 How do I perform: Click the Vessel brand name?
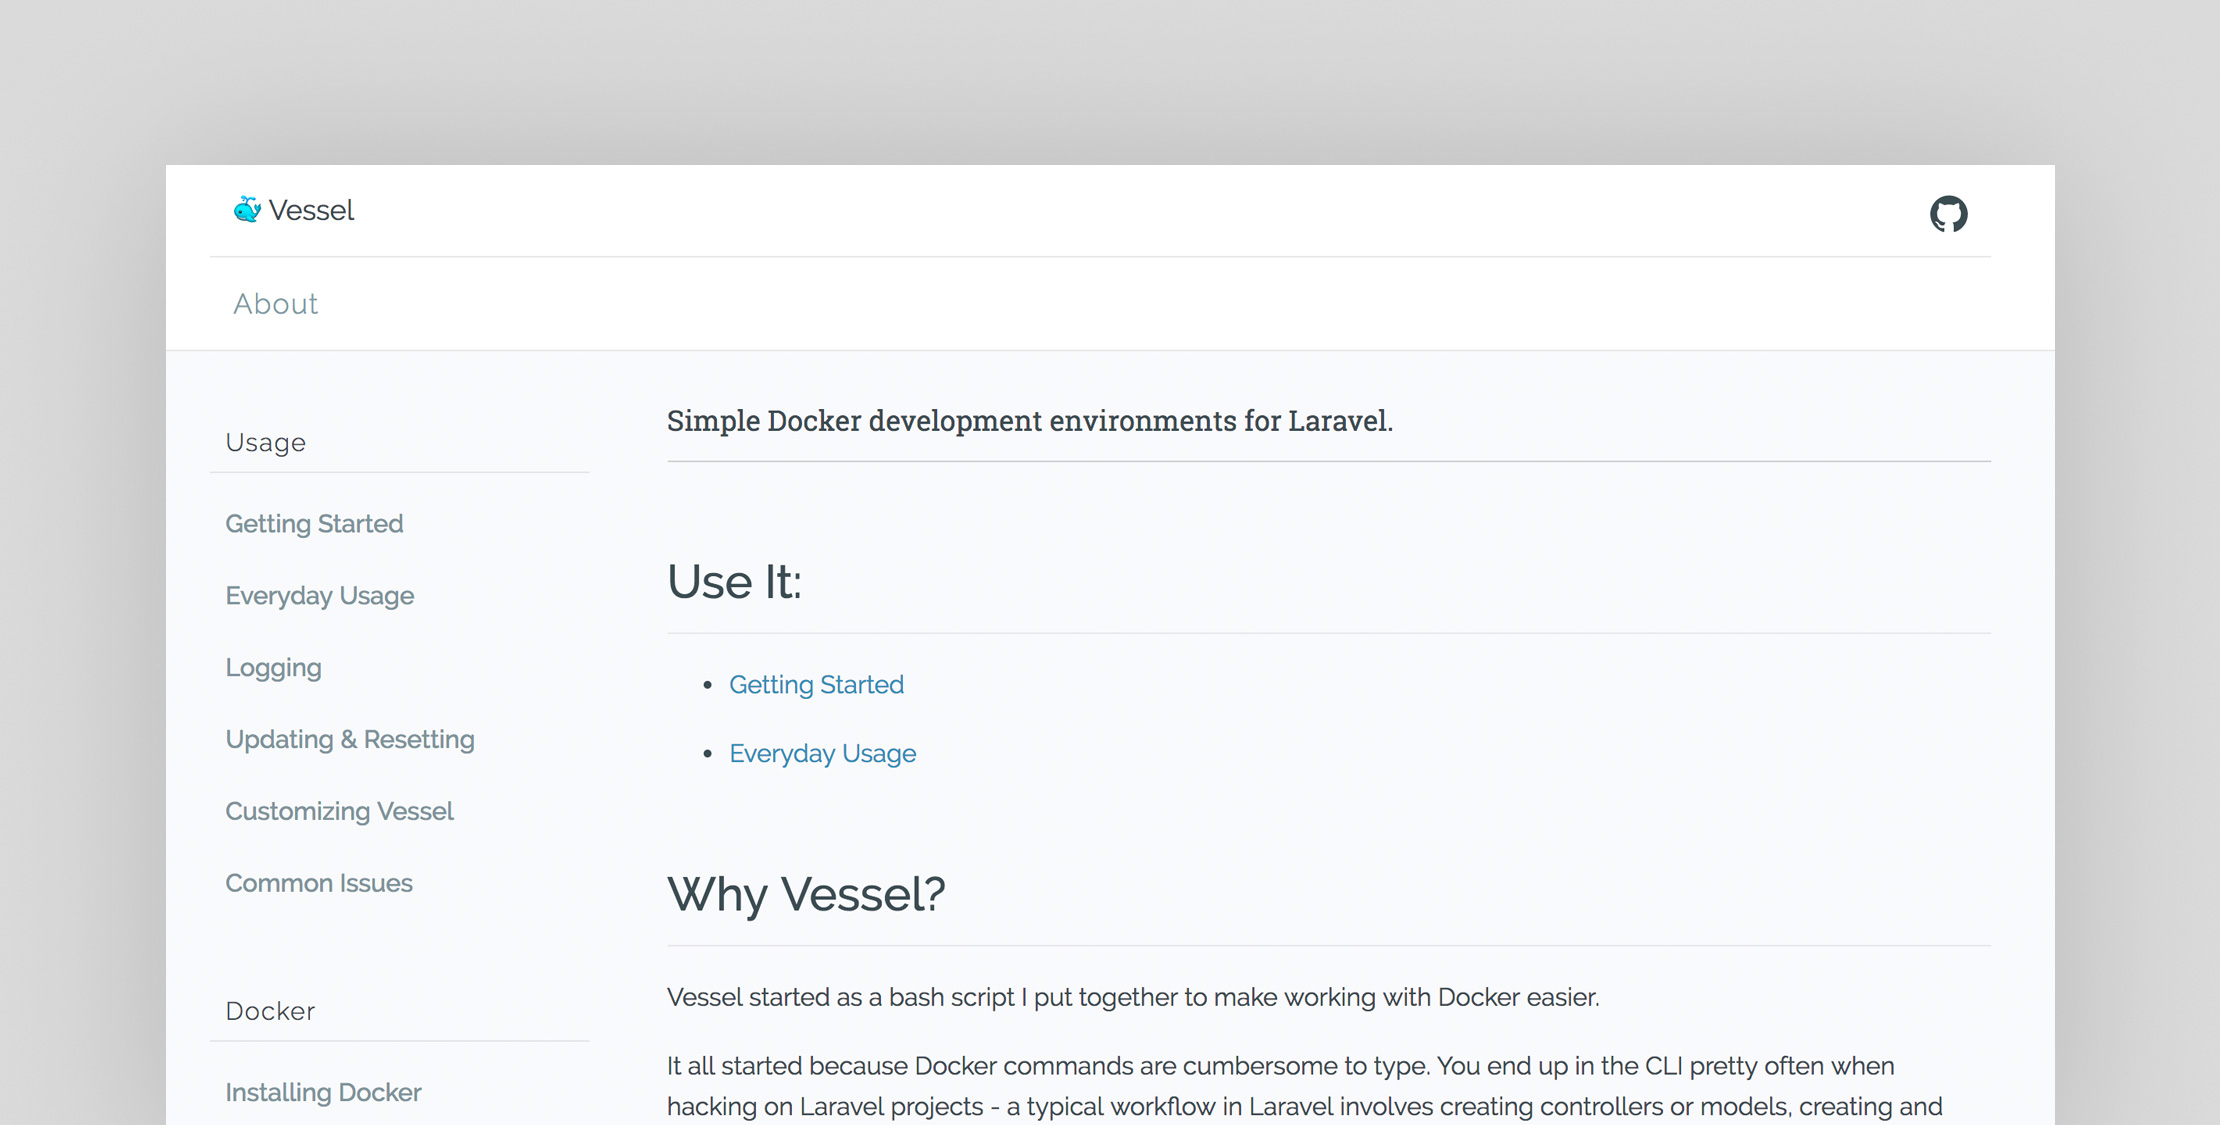pyautogui.click(x=311, y=210)
